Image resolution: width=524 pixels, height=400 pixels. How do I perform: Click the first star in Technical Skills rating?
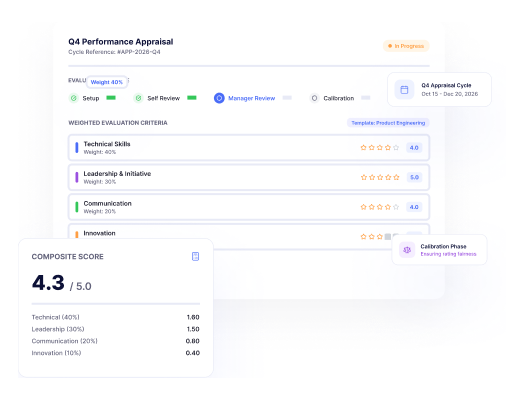(x=363, y=147)
